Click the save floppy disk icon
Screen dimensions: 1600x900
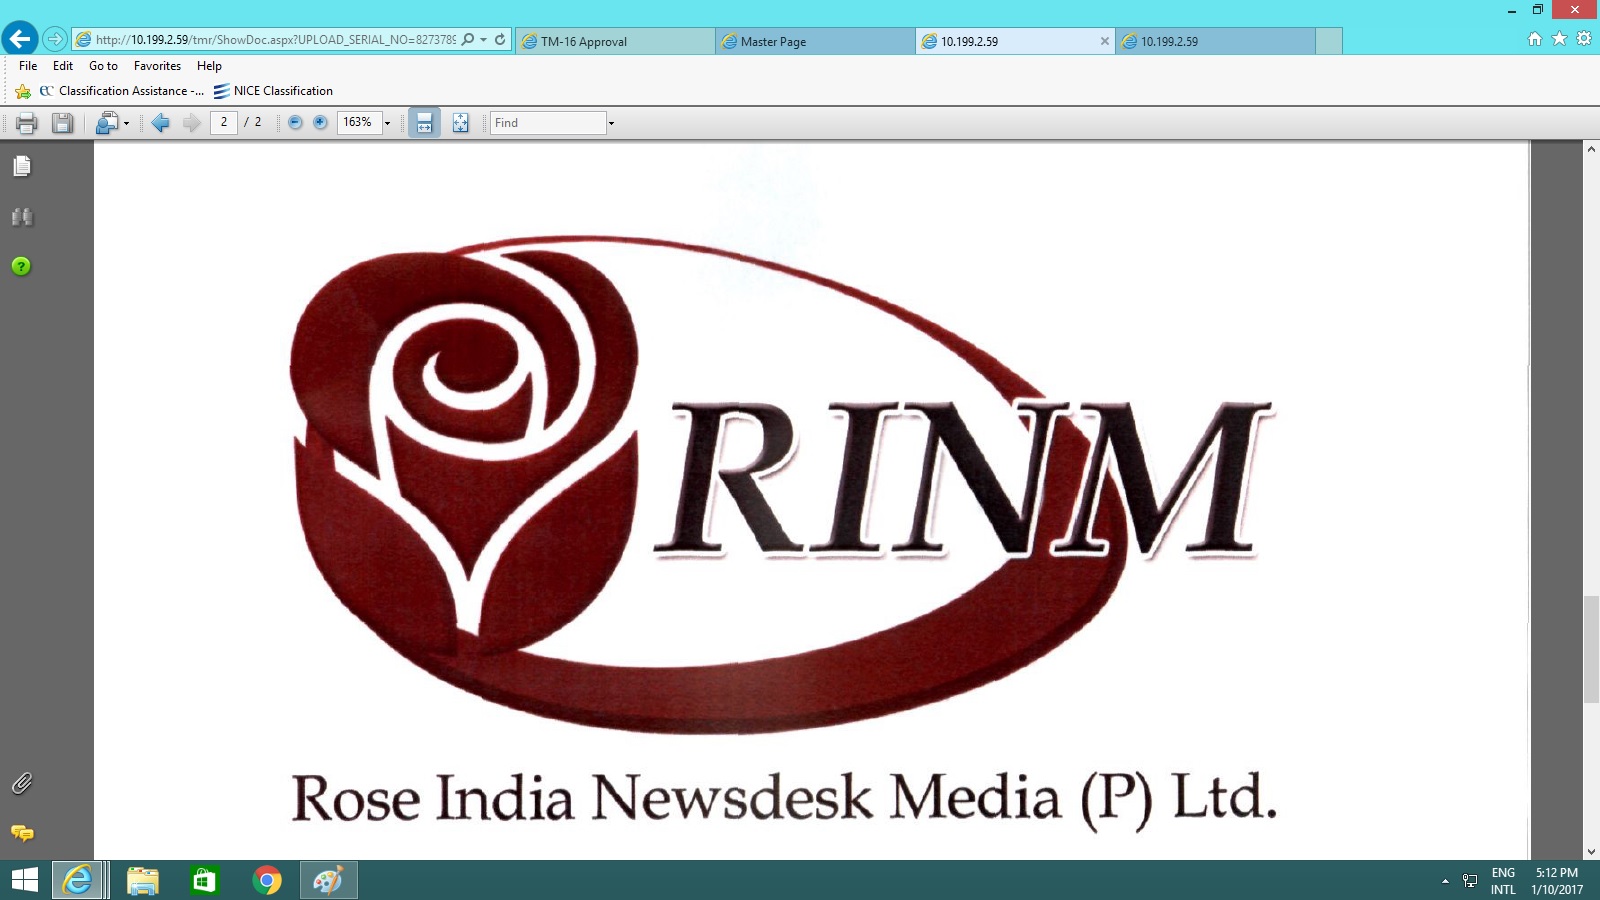pyautogui.click(x=63, y=123)
